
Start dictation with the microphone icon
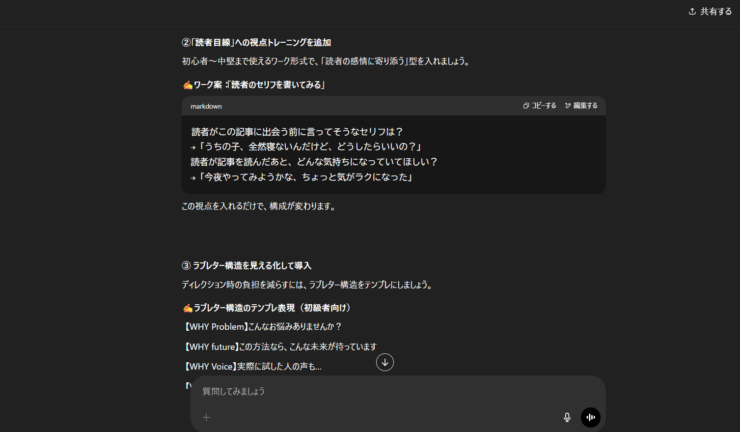click(x=567, y=417)
